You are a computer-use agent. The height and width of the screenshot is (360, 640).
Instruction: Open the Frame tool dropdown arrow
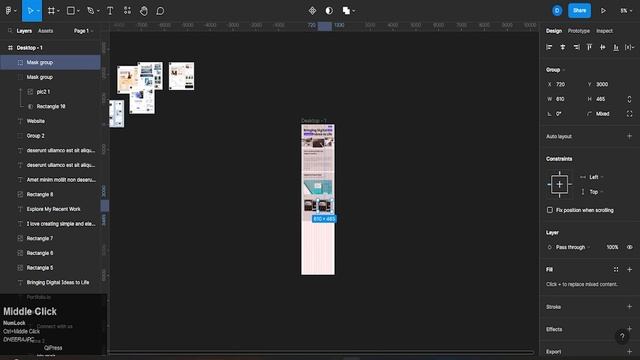[x=58, y=11]
